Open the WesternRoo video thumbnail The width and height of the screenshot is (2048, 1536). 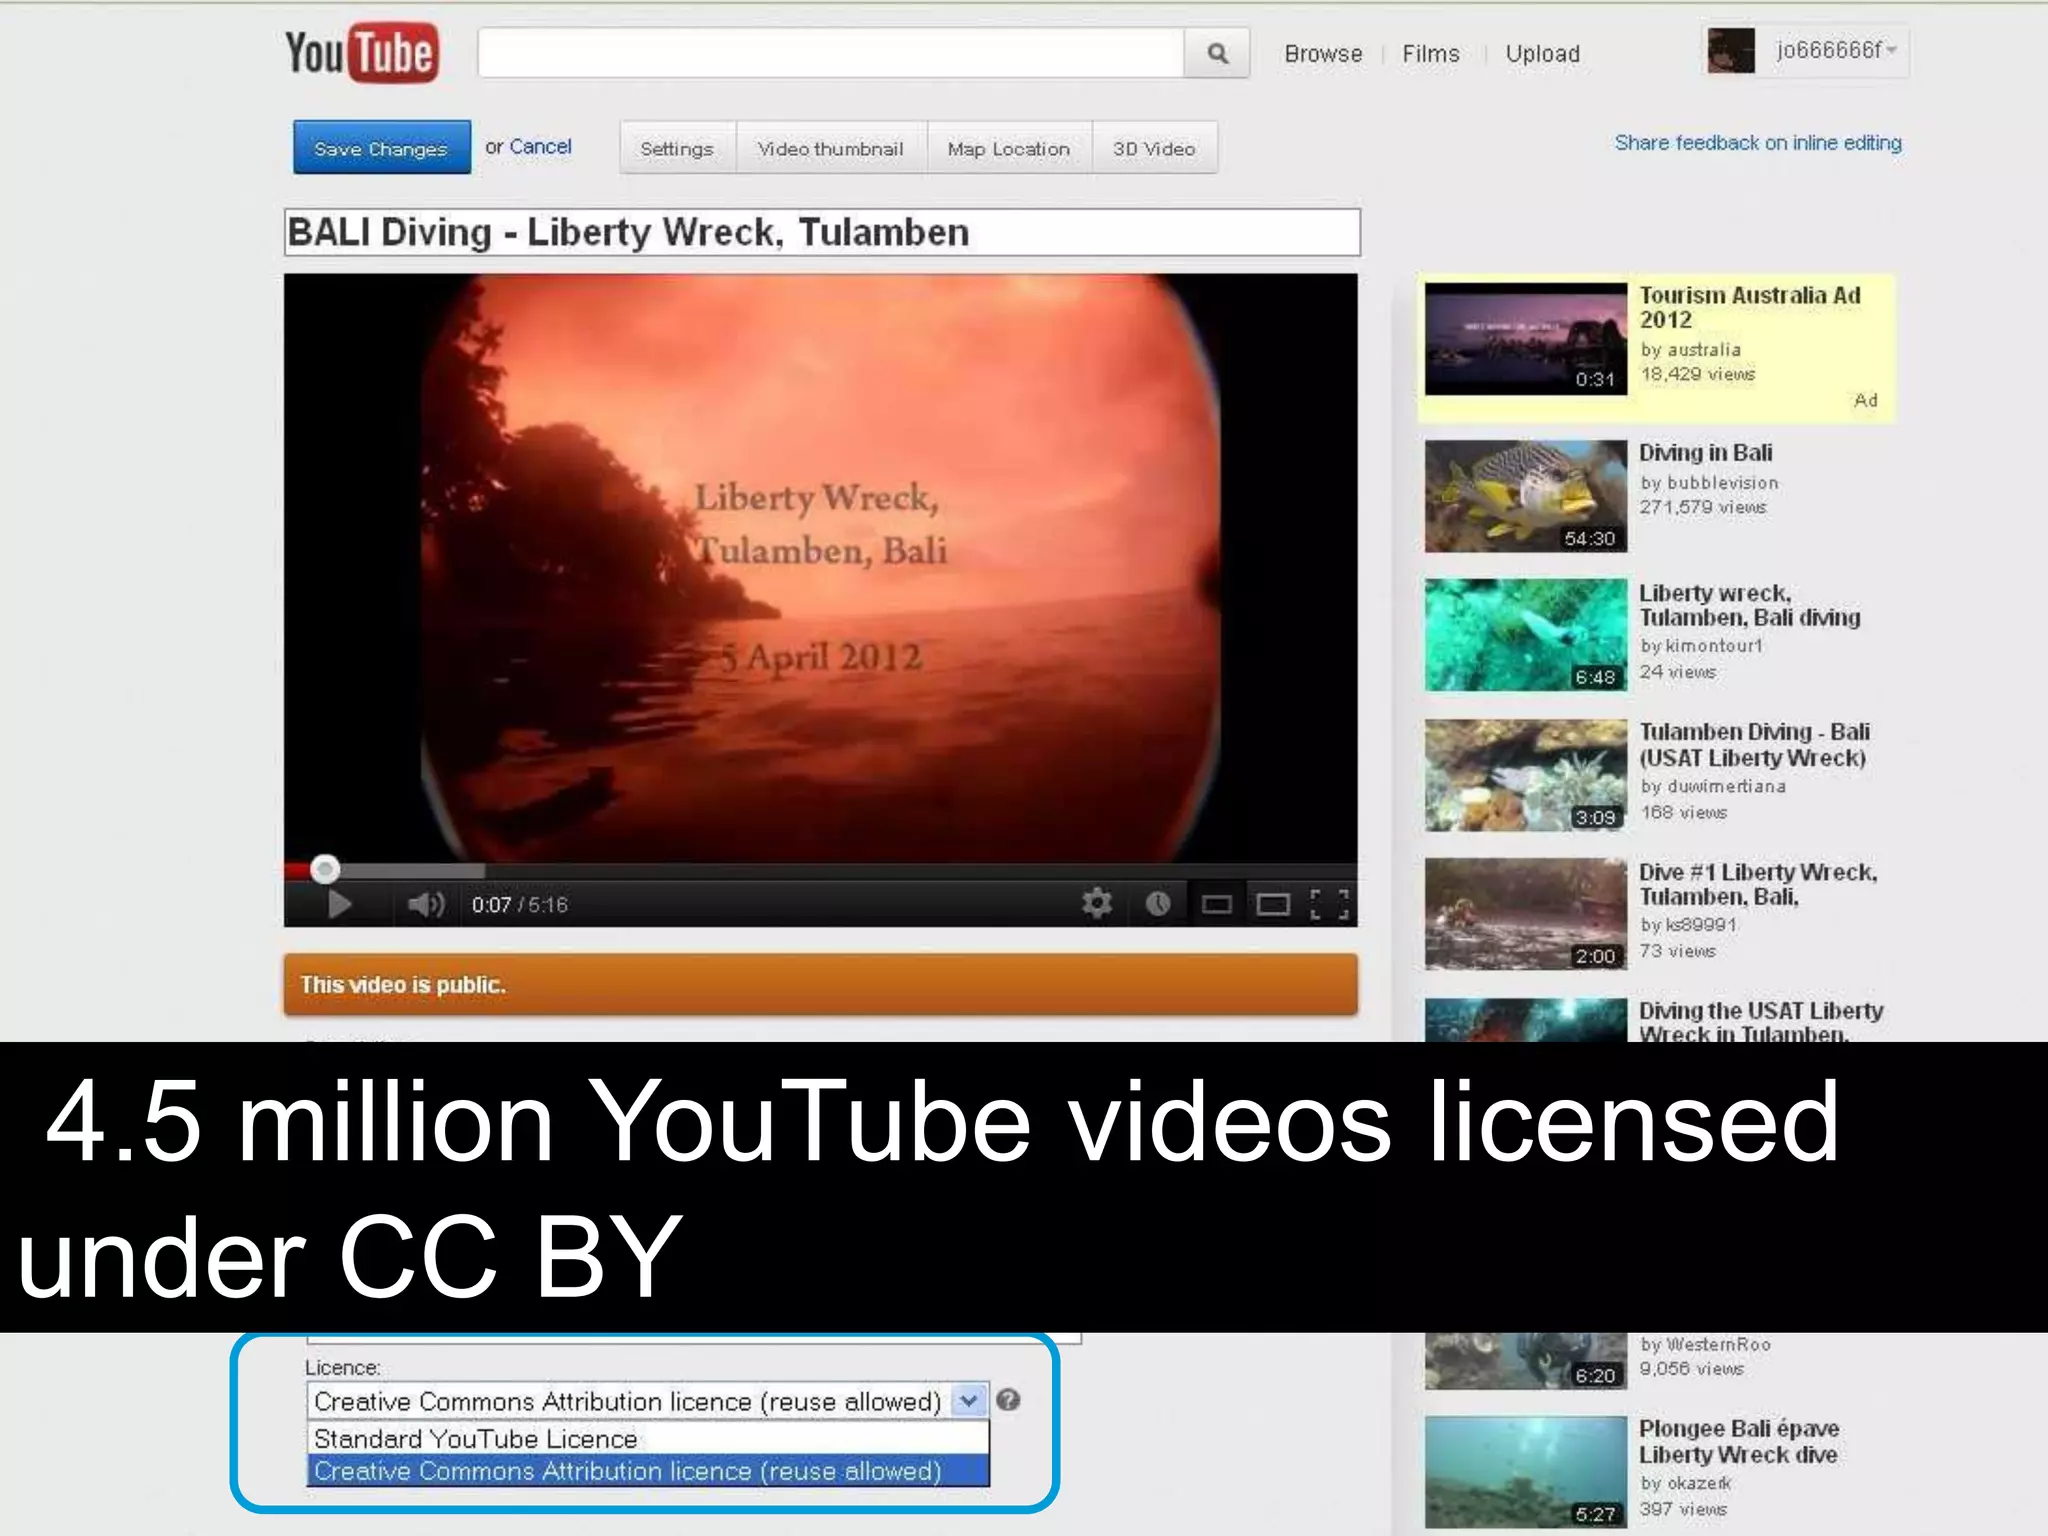click(1526, 1361)
